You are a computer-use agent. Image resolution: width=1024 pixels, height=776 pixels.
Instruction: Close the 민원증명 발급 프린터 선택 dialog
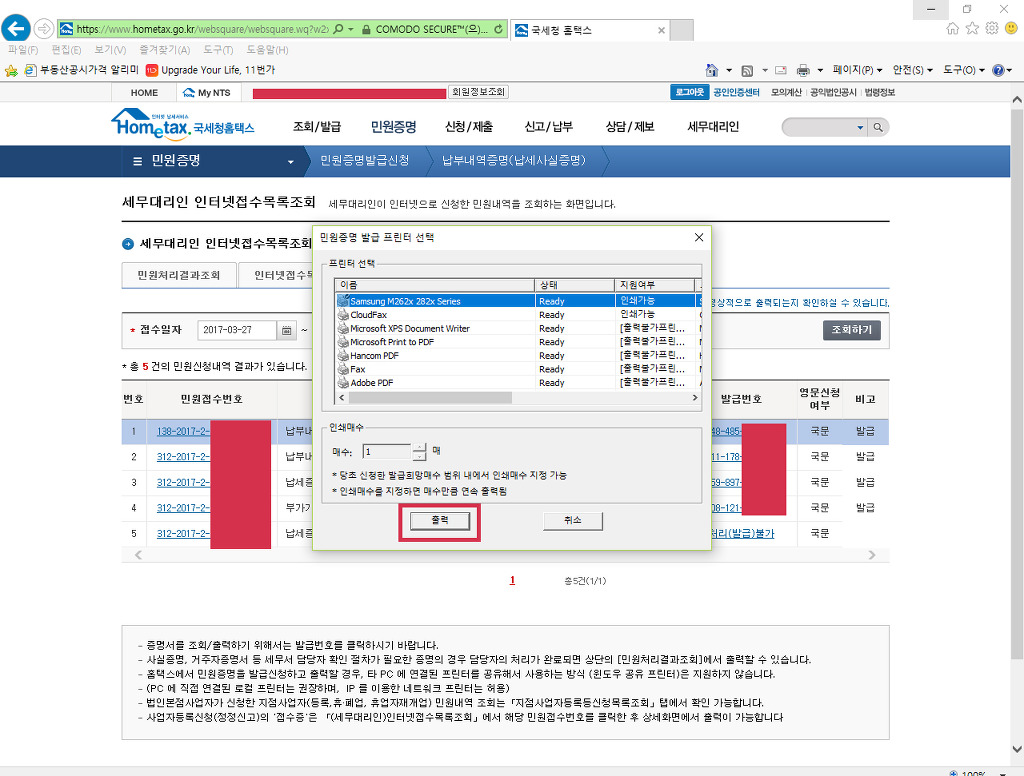coord(699,237)
